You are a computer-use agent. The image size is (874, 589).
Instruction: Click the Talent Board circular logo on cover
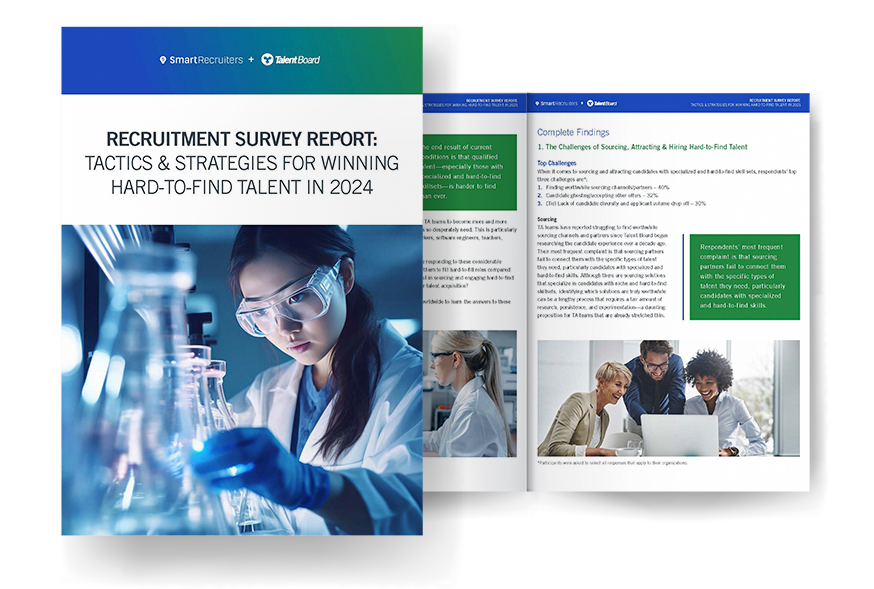(x=268, y=60)
